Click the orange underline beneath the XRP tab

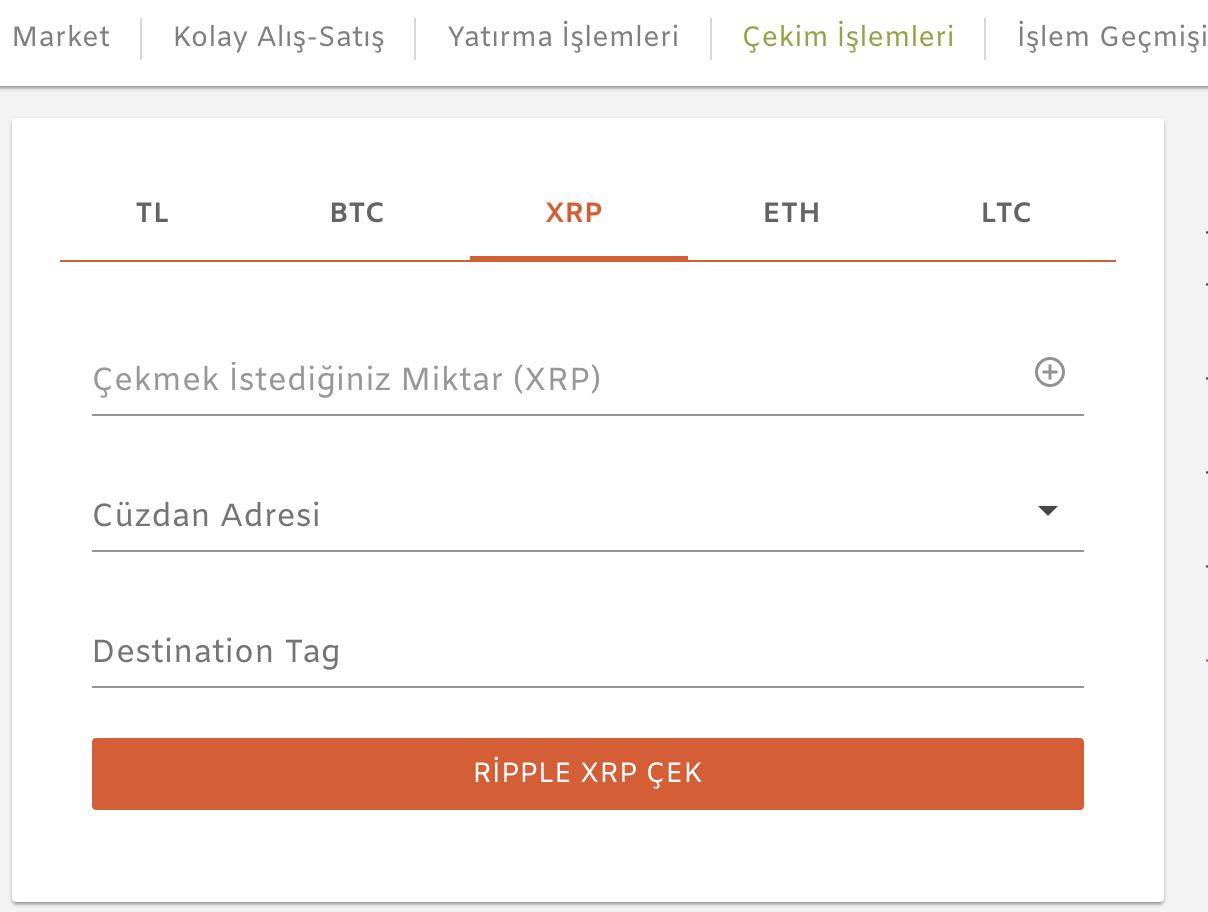579,258
